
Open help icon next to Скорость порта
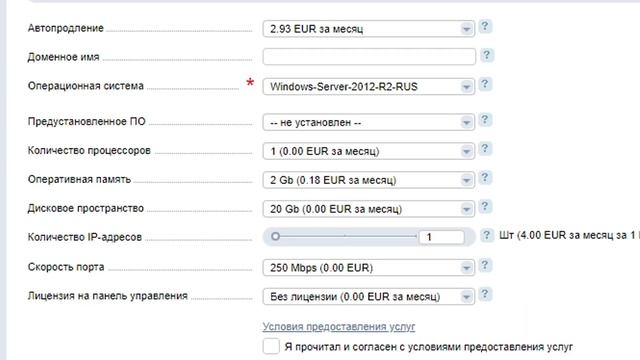(485, 265)
